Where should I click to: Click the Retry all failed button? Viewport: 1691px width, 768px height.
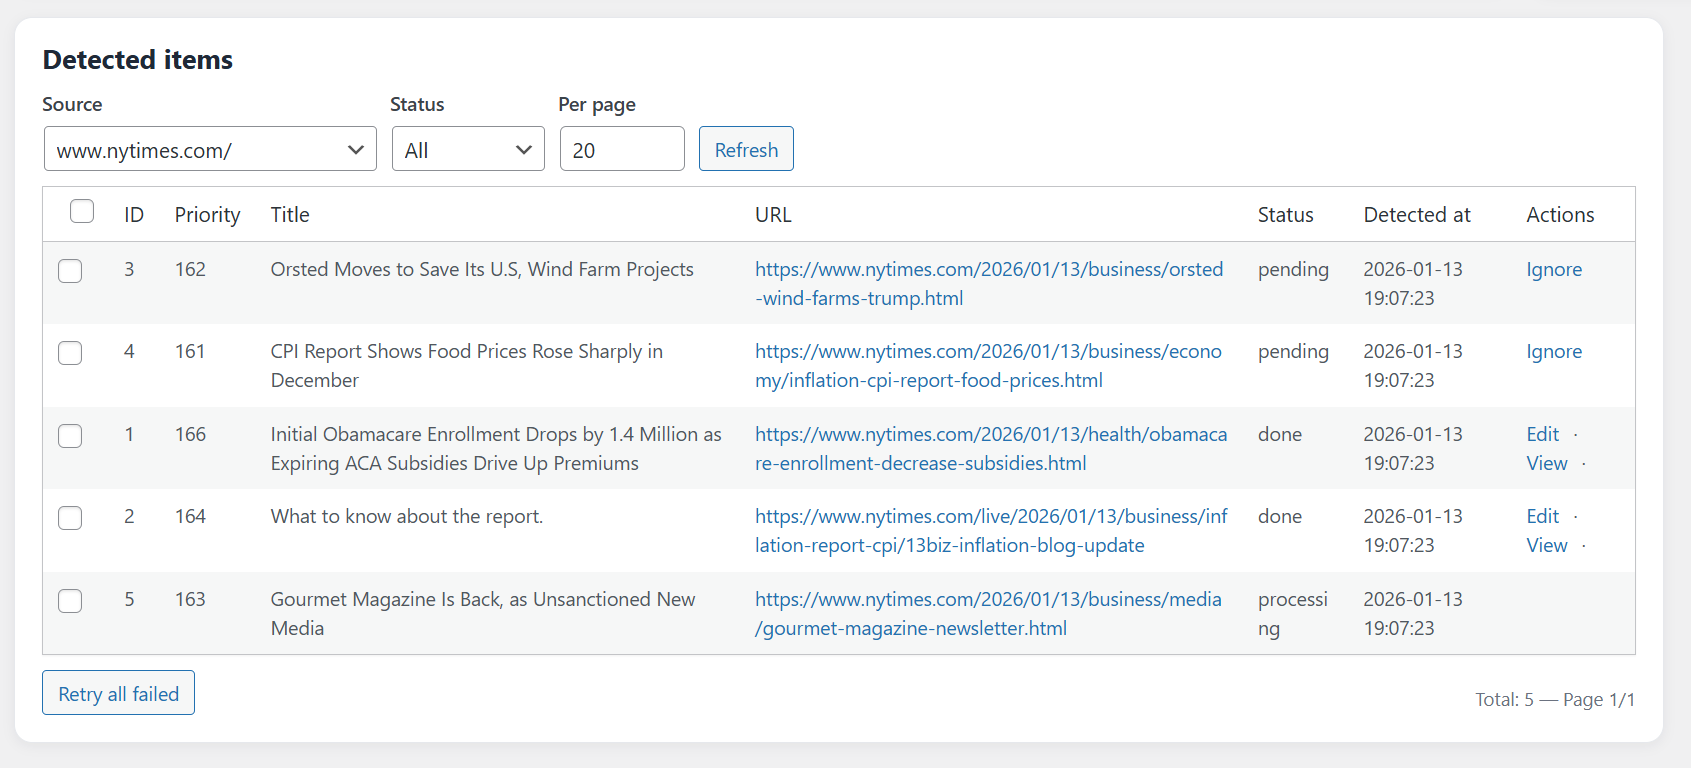[118, 693]
